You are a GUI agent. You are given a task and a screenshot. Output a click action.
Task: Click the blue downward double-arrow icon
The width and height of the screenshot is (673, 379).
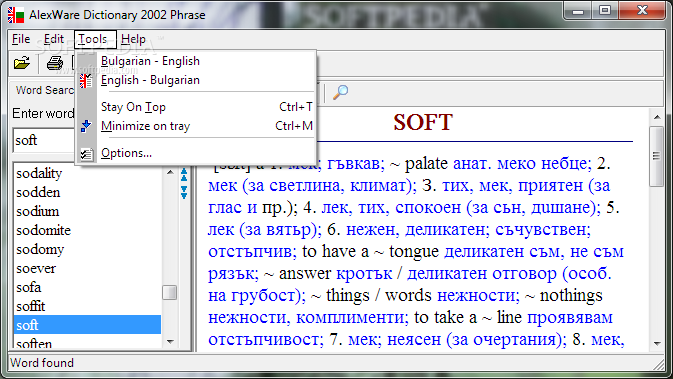184,193
